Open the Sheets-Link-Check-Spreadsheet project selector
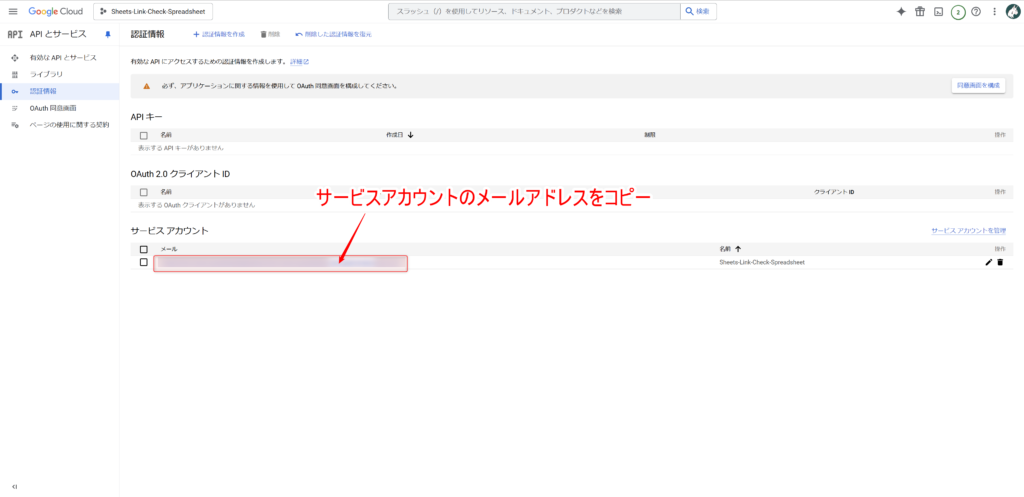 pyautogui.click(x=153, y=11)
